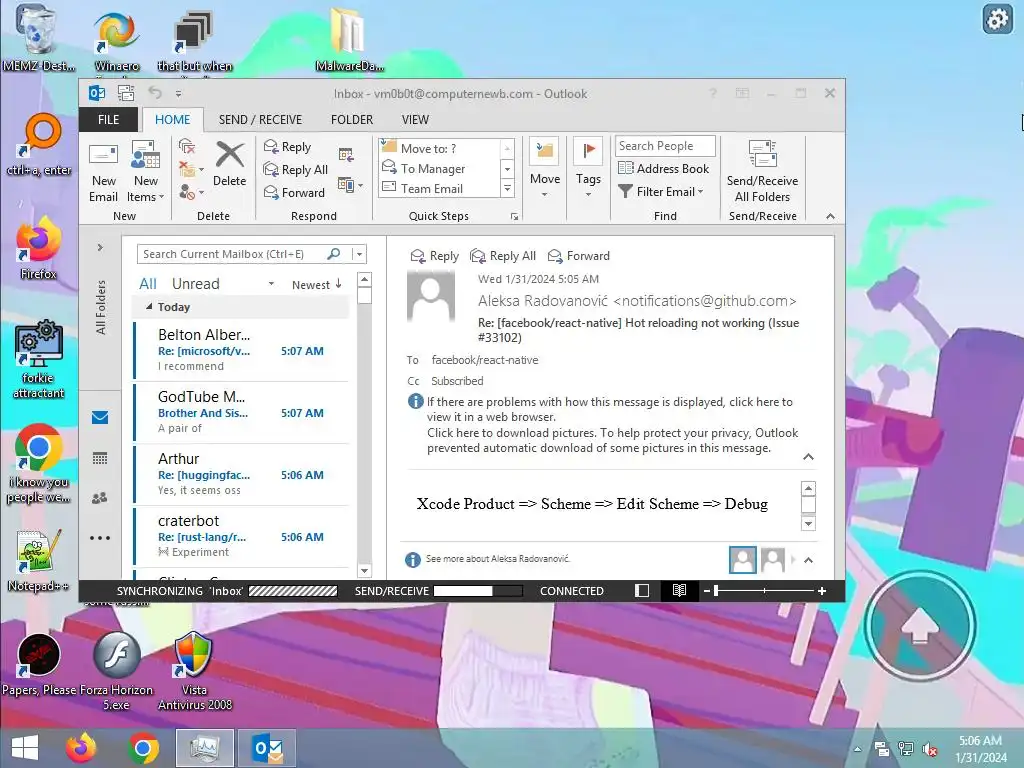
Task: Switch to Calendar navigation icon
Action: (x=100, y=458)
